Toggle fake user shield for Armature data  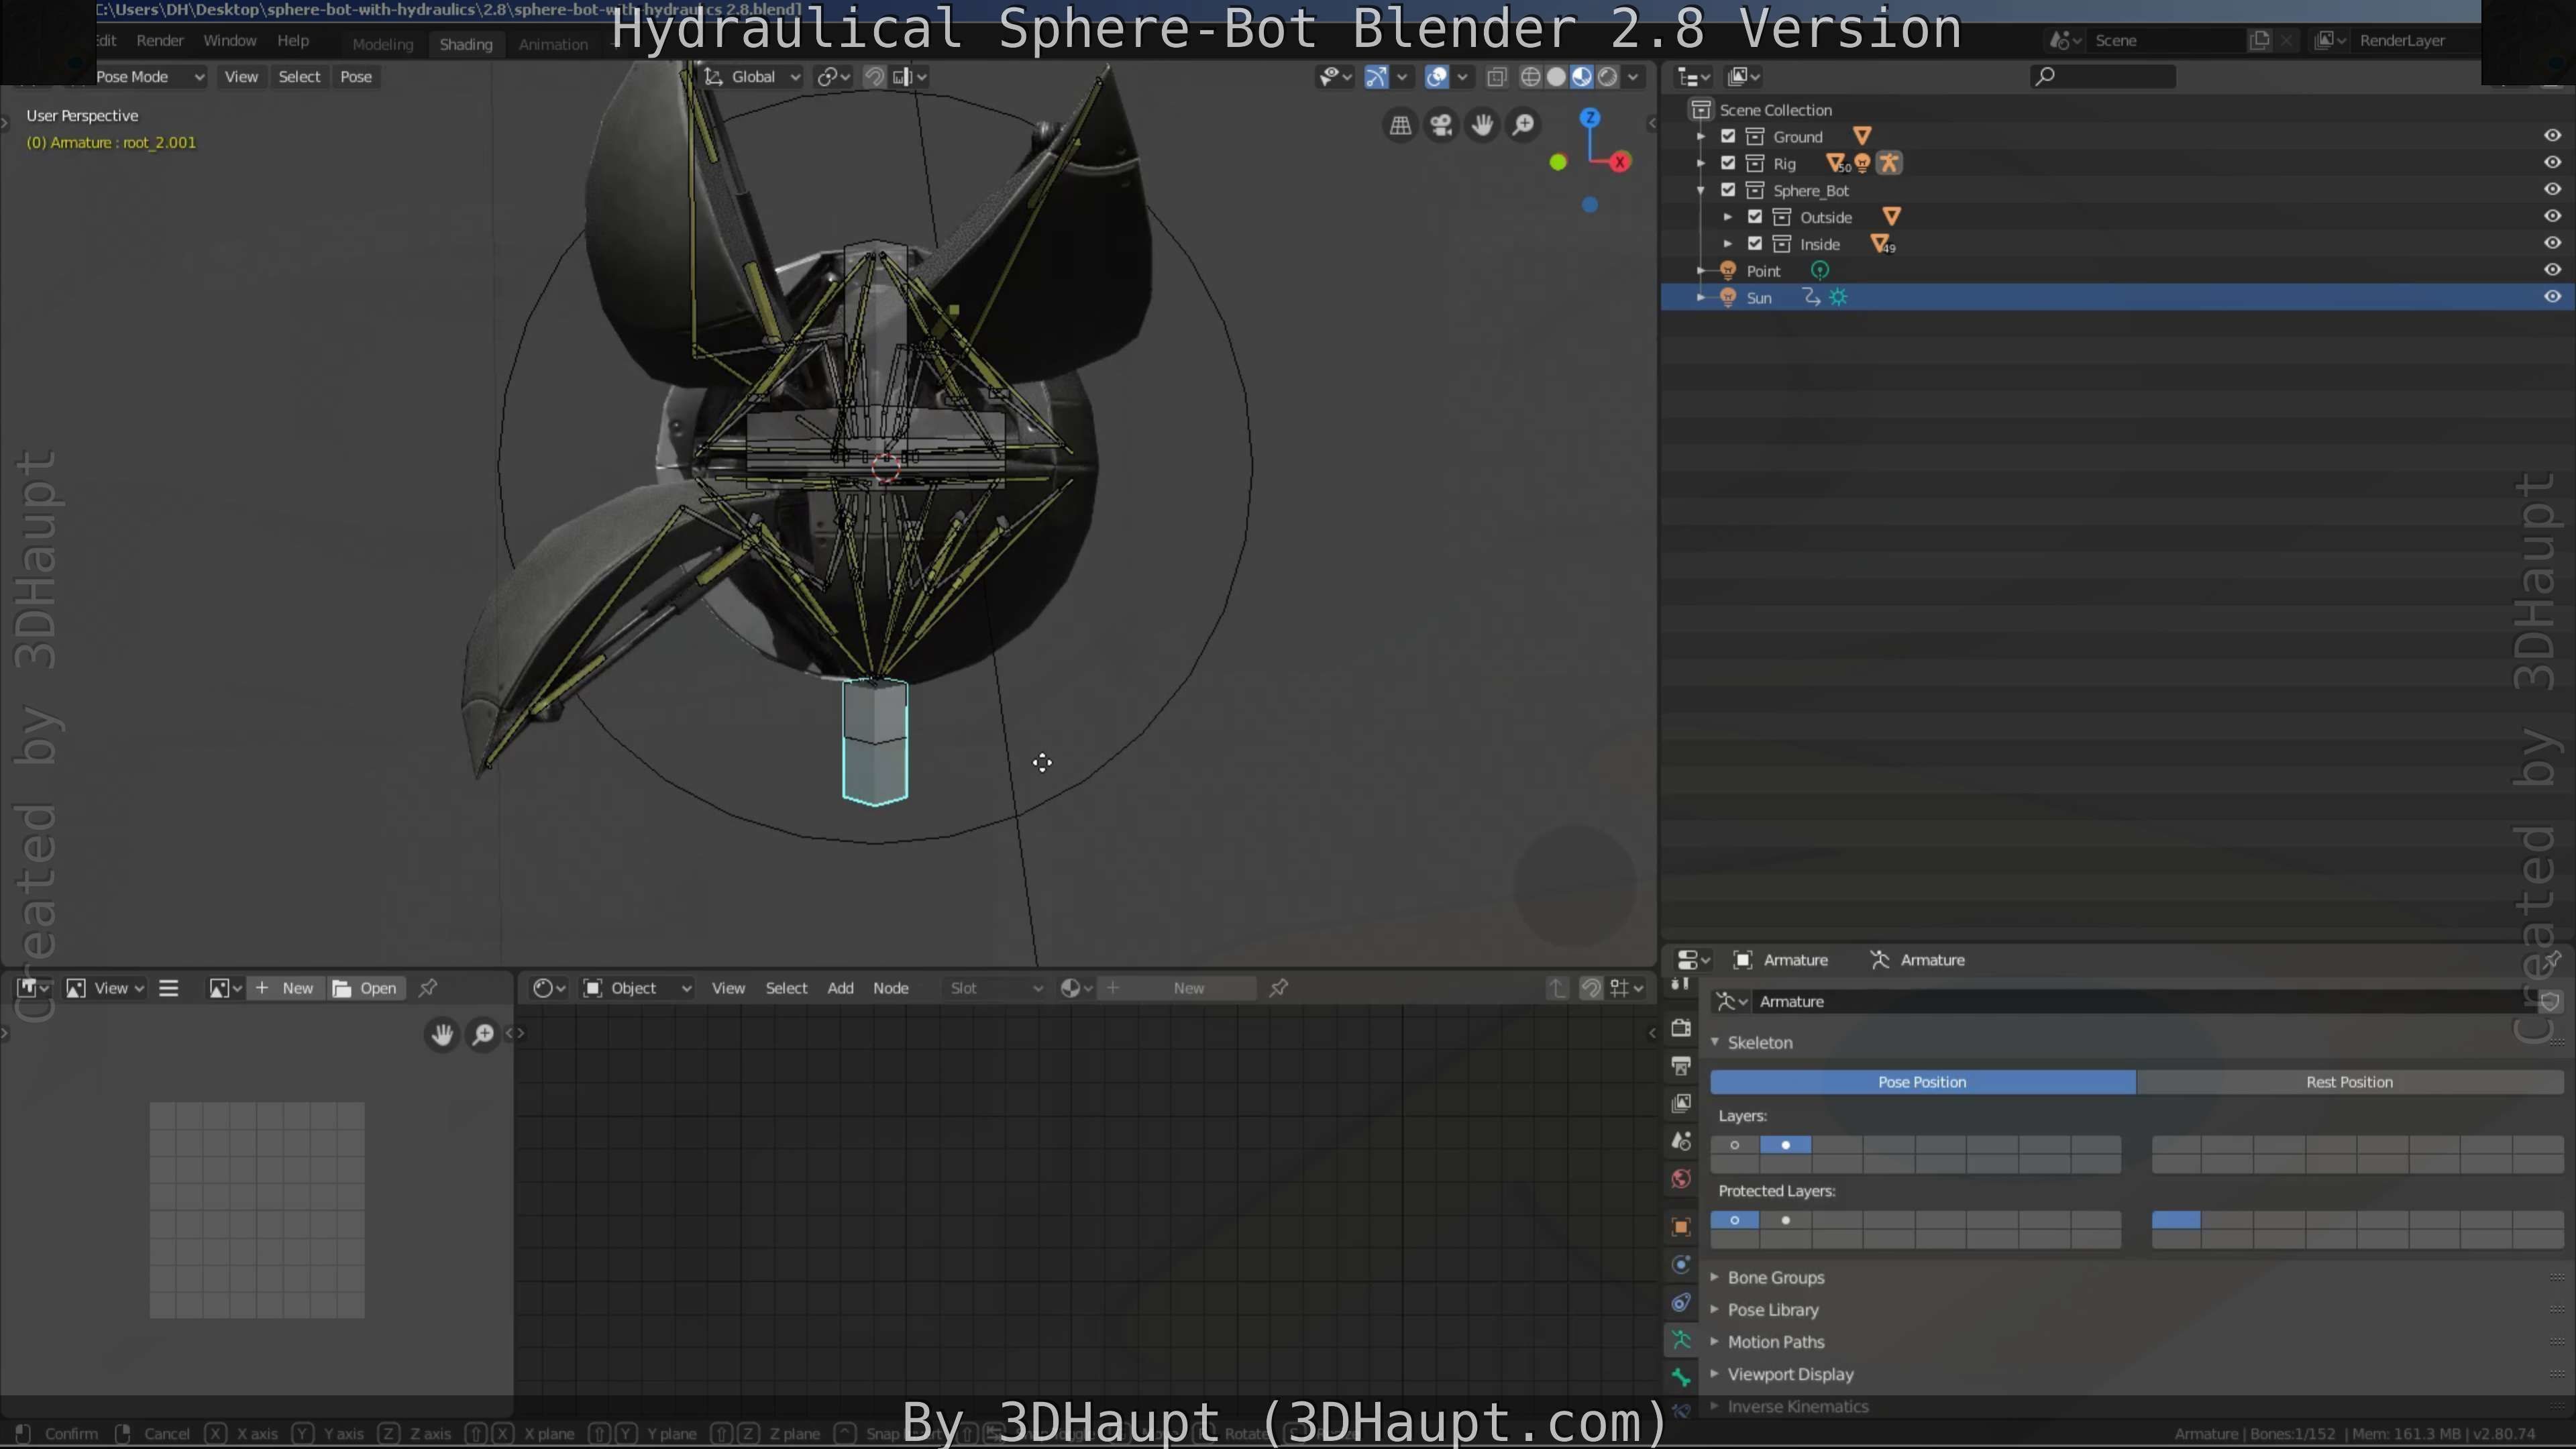tap(2550, 1001)
